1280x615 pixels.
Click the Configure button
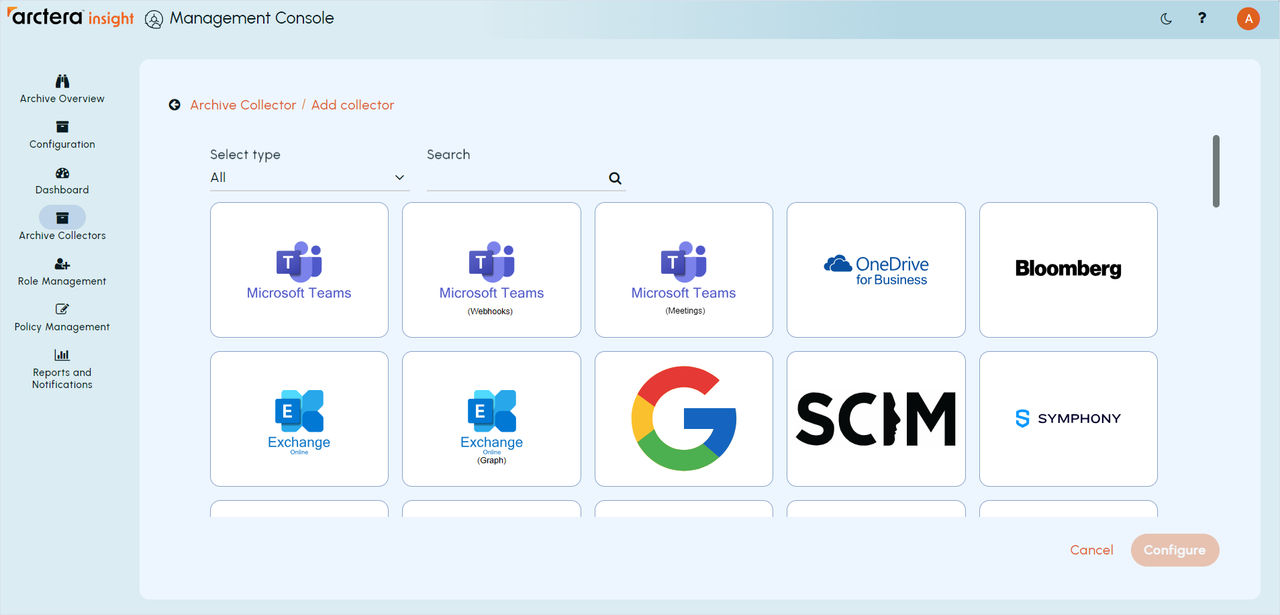[x=1175, y=550]
